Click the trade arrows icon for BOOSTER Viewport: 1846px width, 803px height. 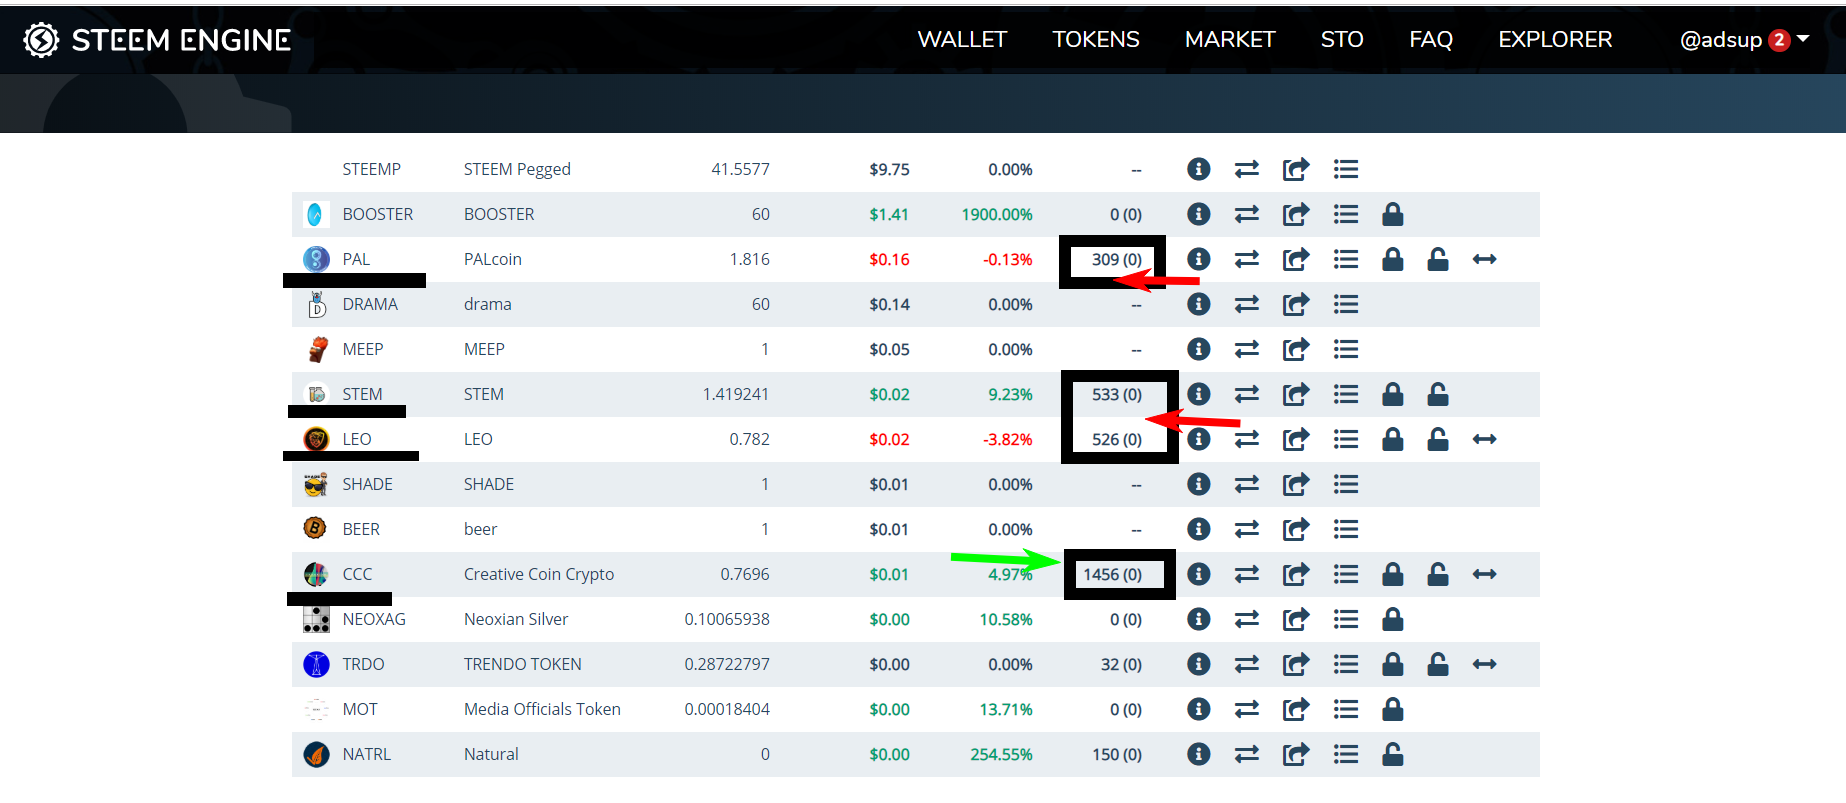coord(1246,214)
